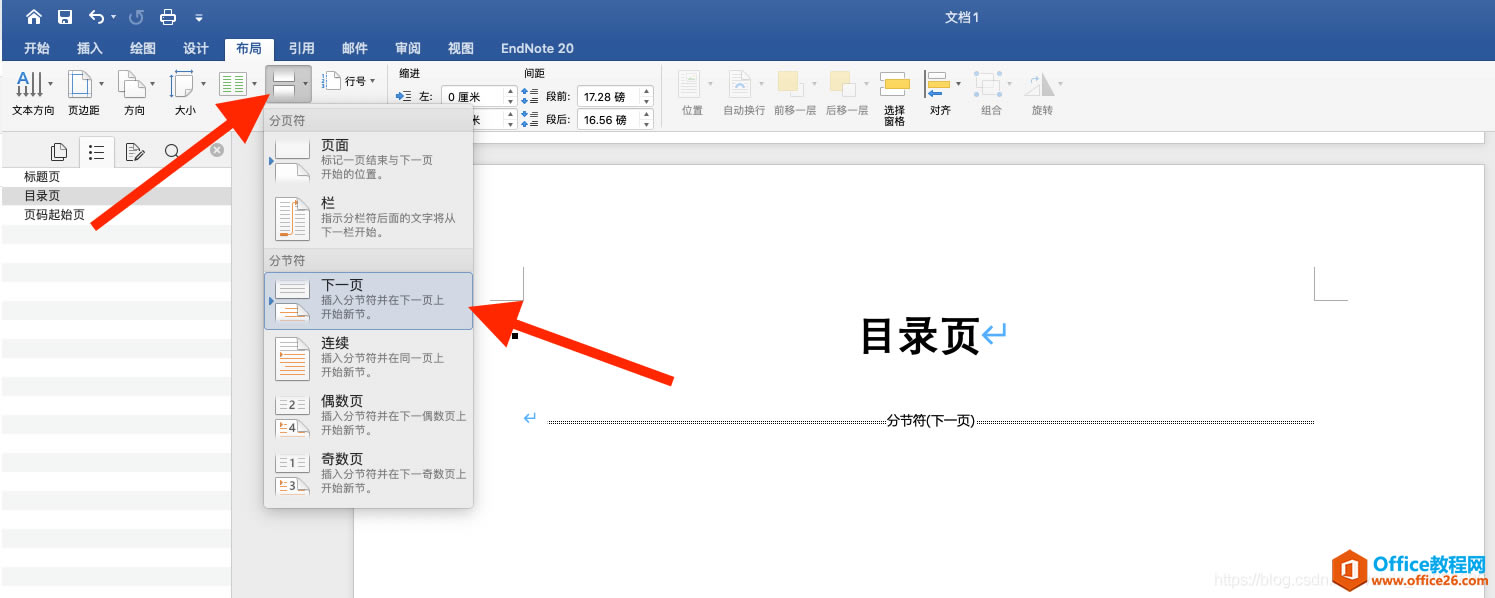Increase 段前 spacing with the stepper

click(645, 91)
